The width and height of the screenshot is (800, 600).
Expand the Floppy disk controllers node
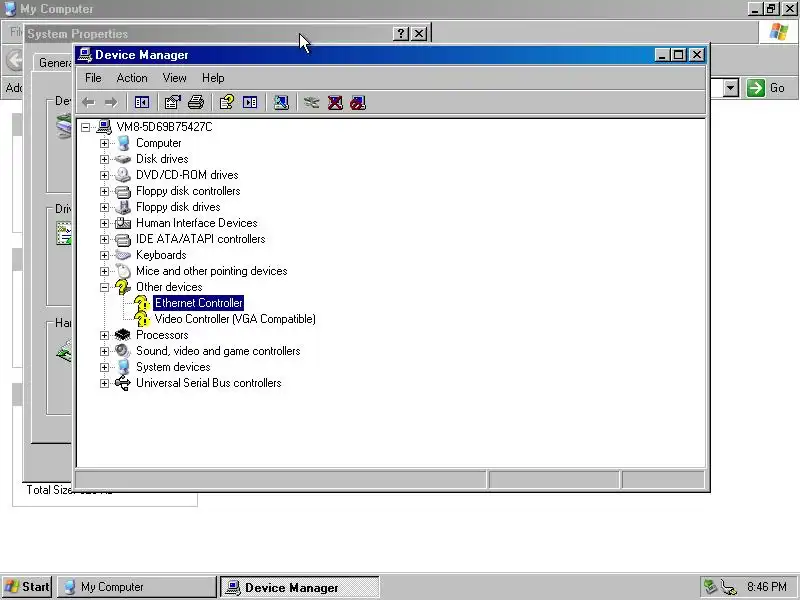(104, 191)
